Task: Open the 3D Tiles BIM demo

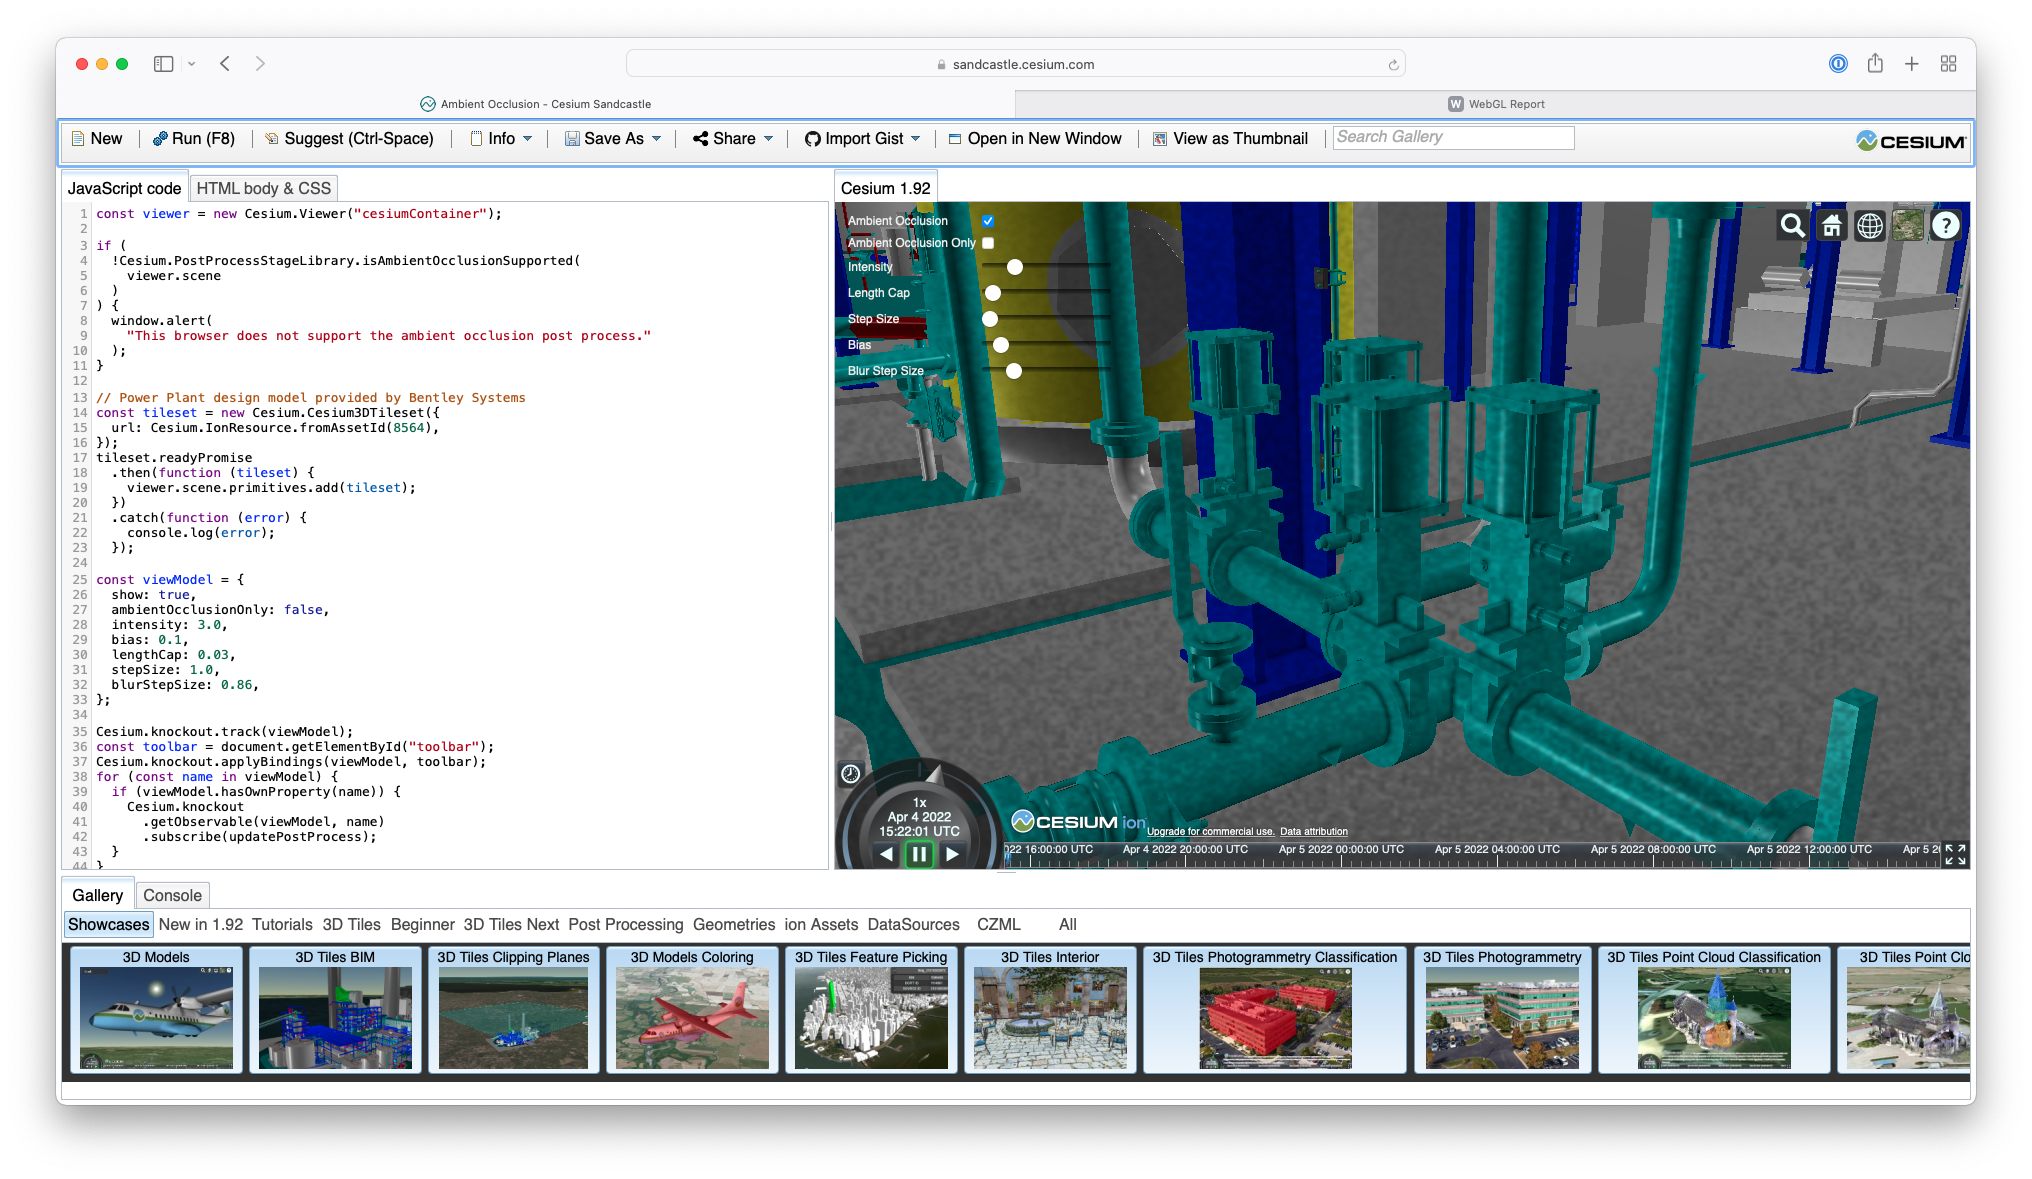Action: 335,1010
